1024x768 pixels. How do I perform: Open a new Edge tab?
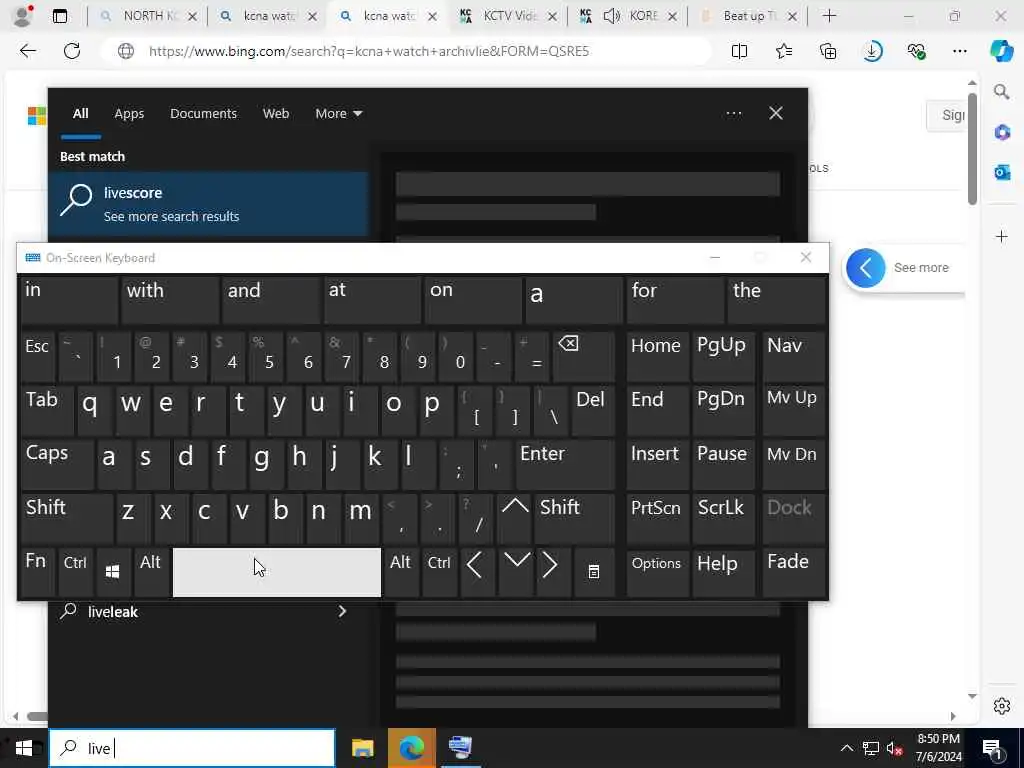click(x=829, y=16)
